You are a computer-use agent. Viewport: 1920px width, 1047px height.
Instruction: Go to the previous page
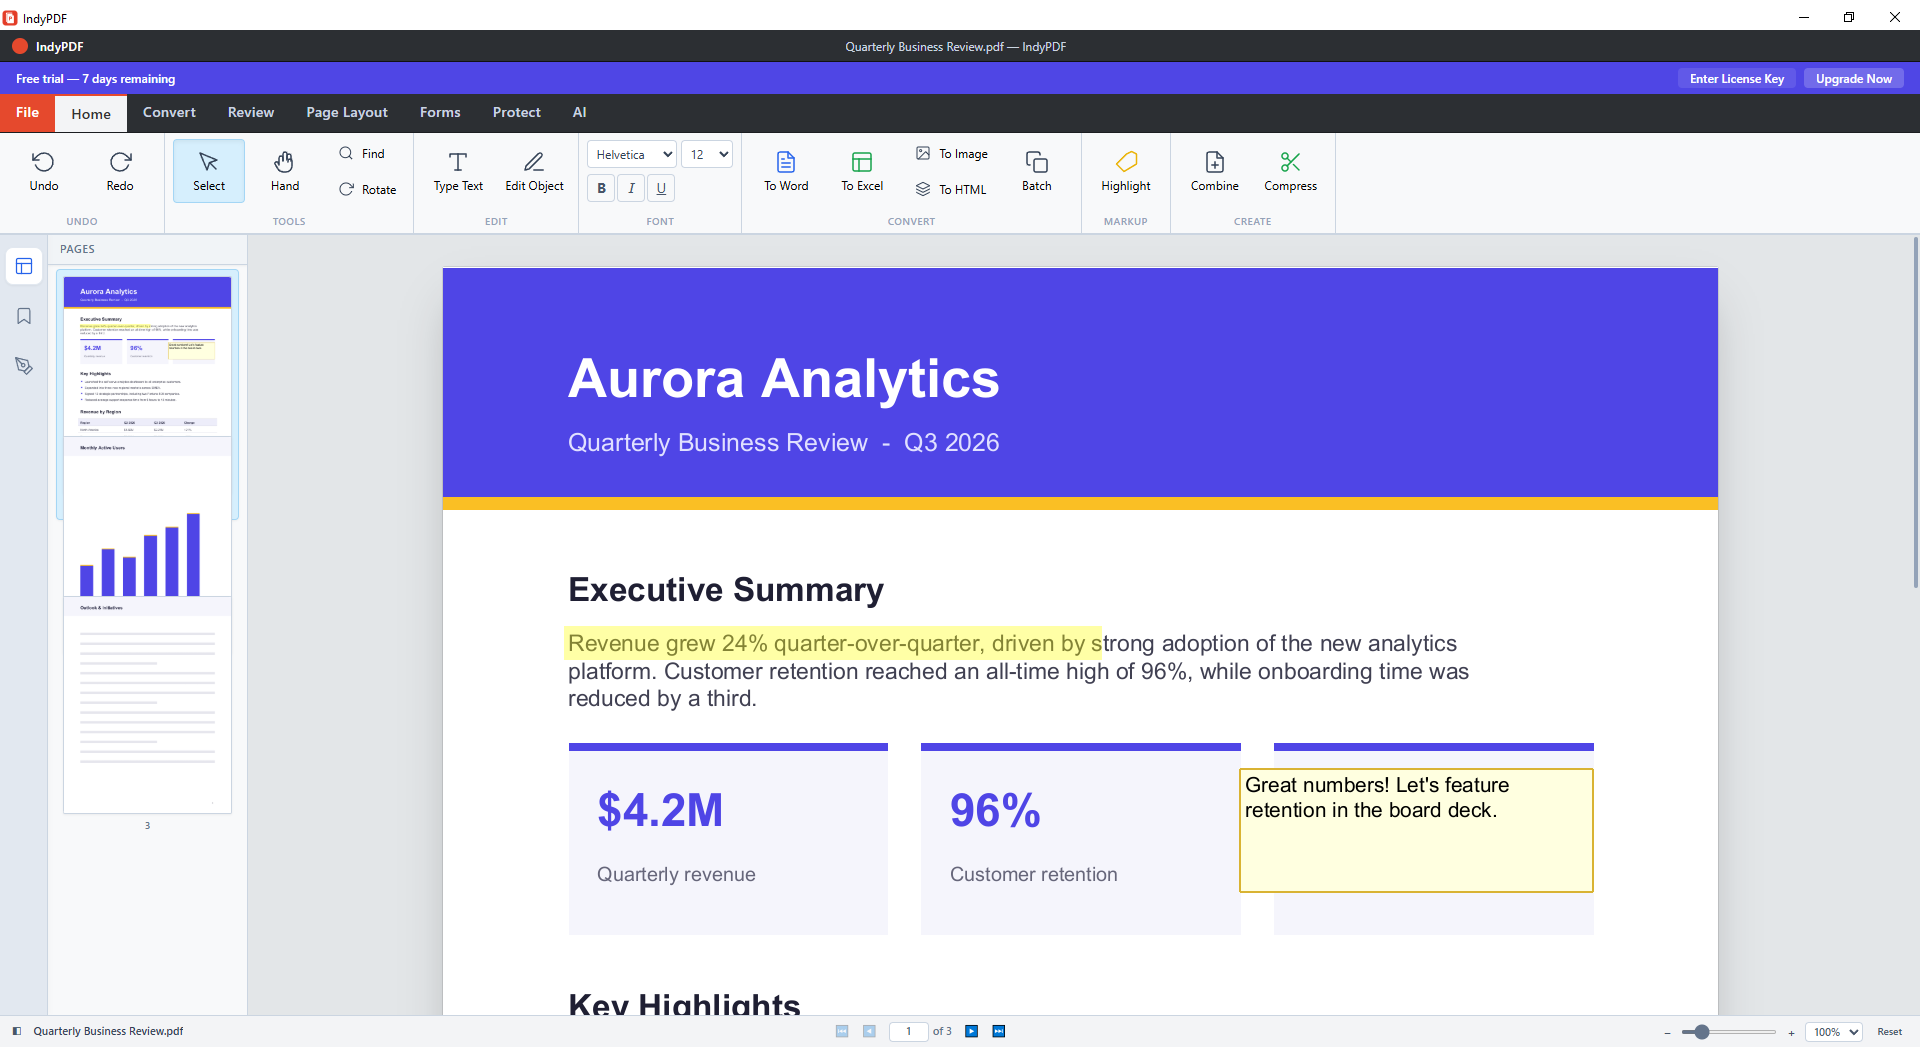[x=869, y=1031]
